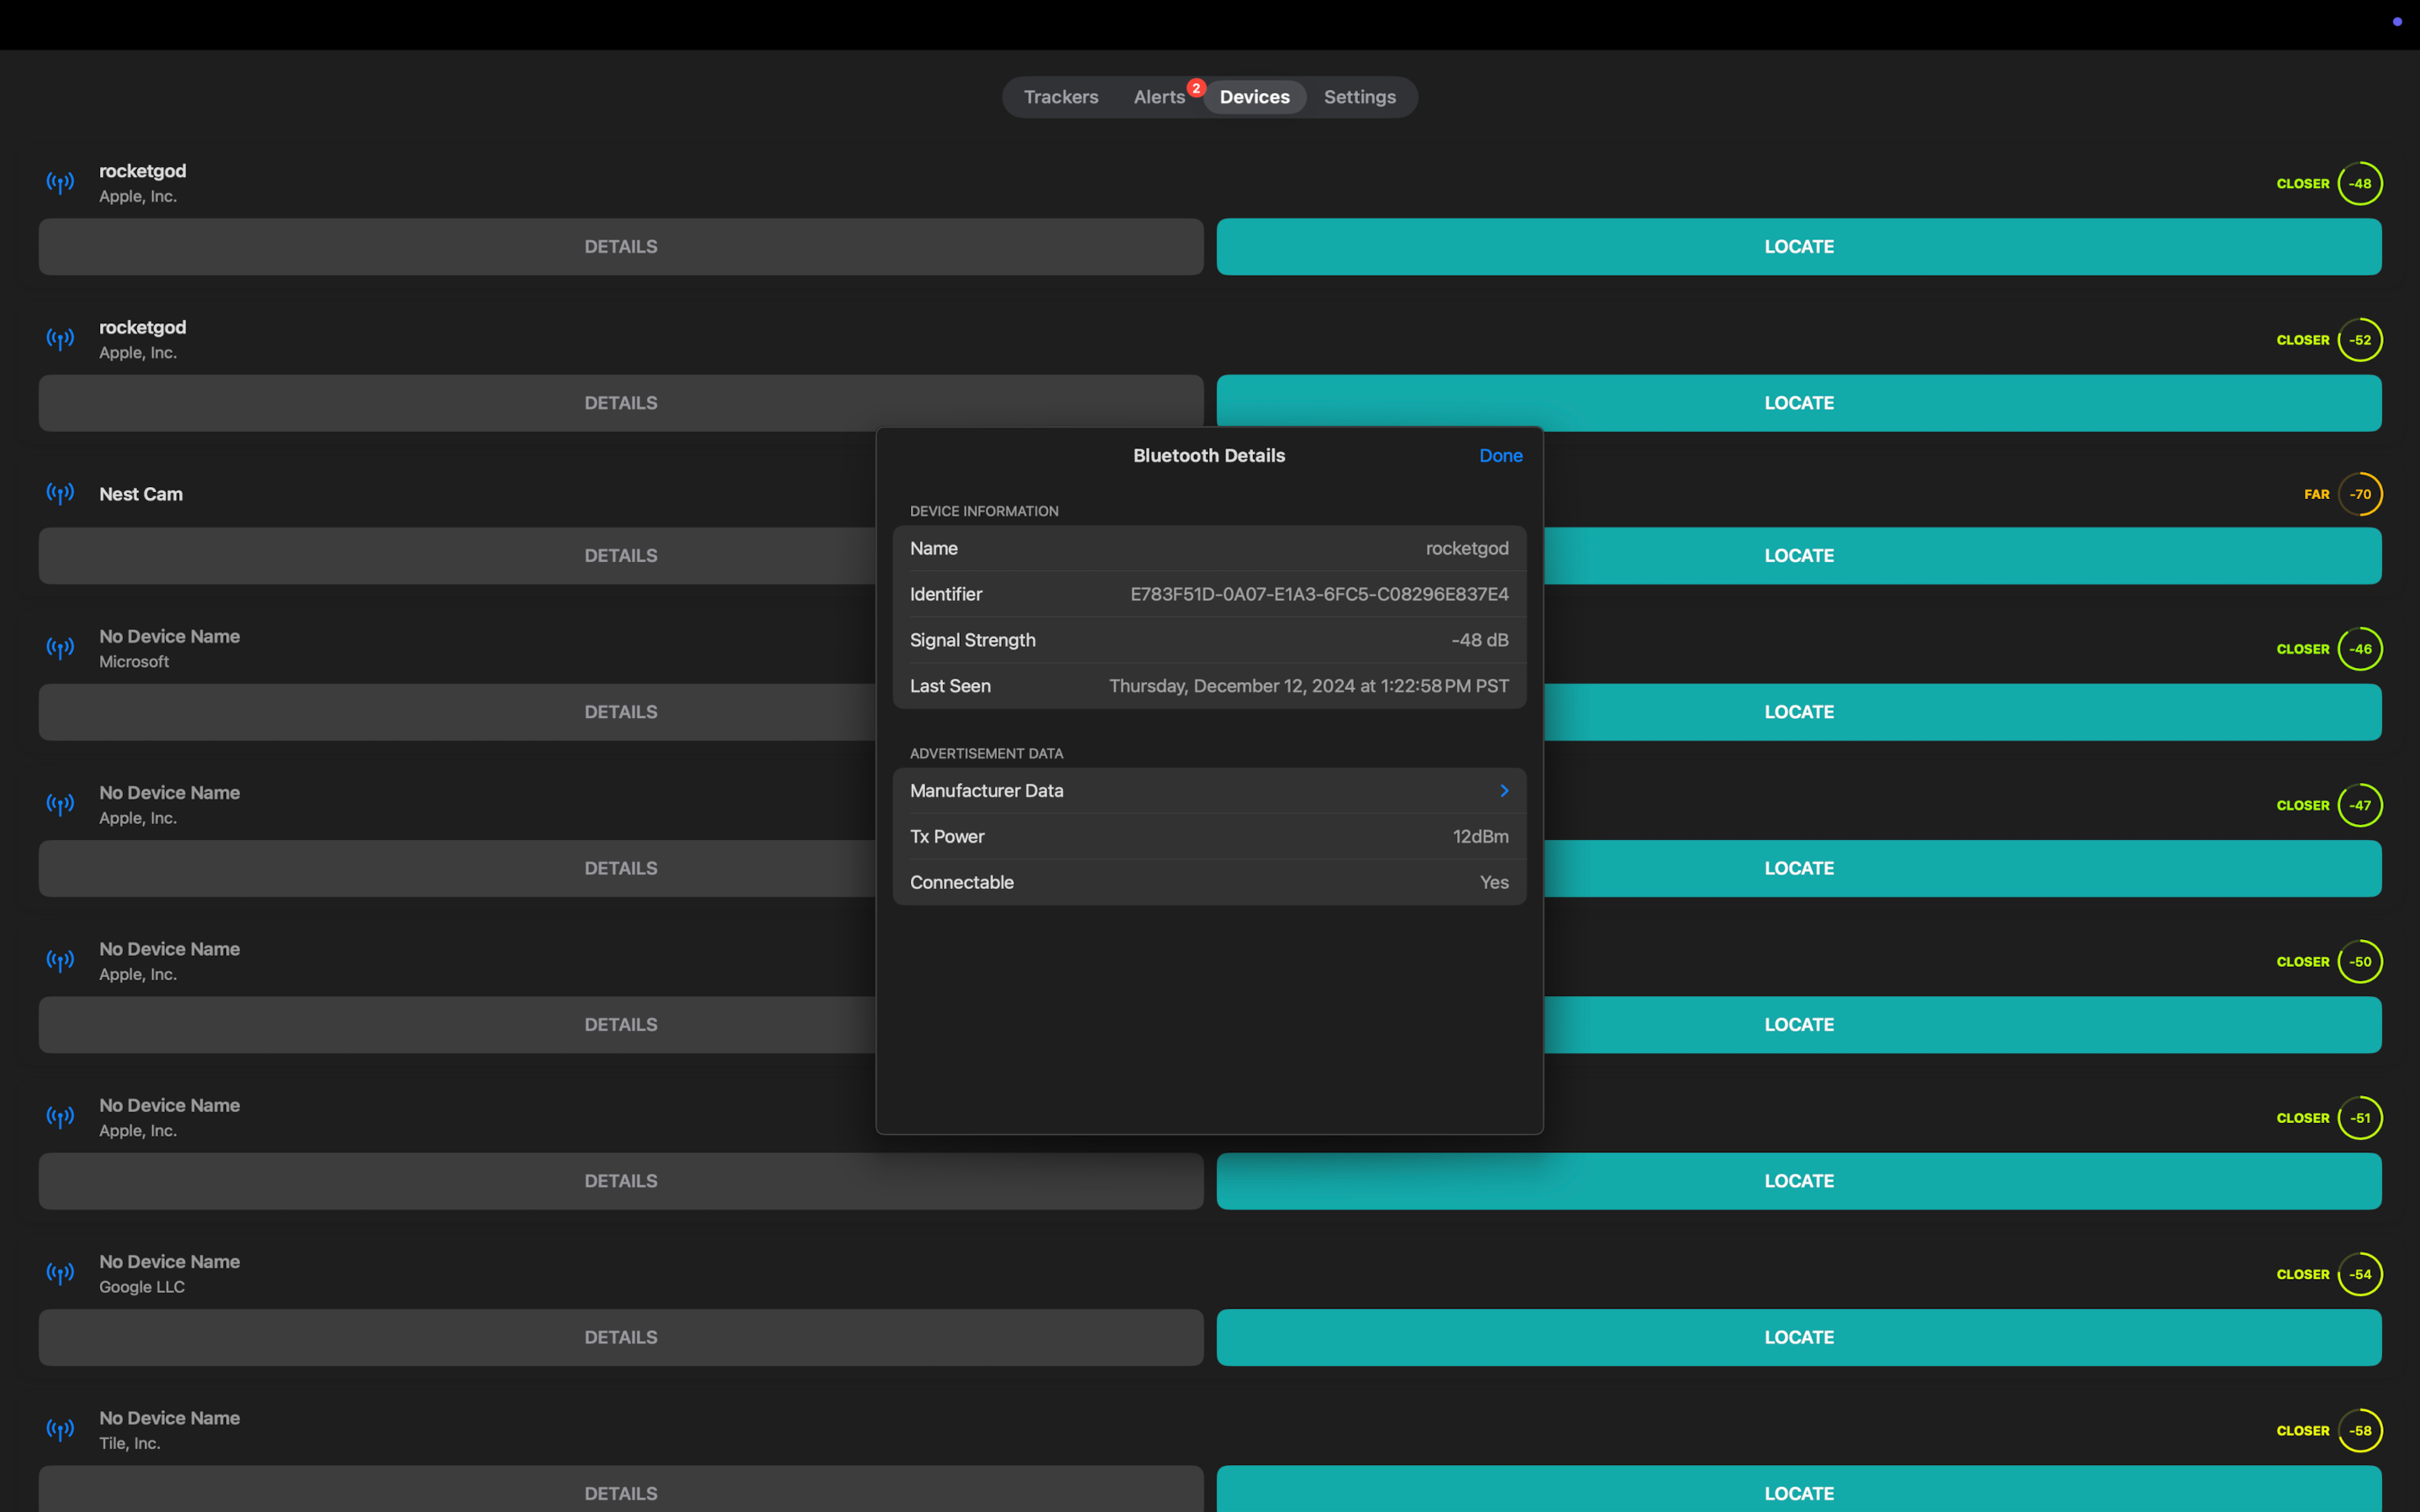Select the Devices tab
This screenshot has width=2420, height=1512.
tap(1254, 97)
